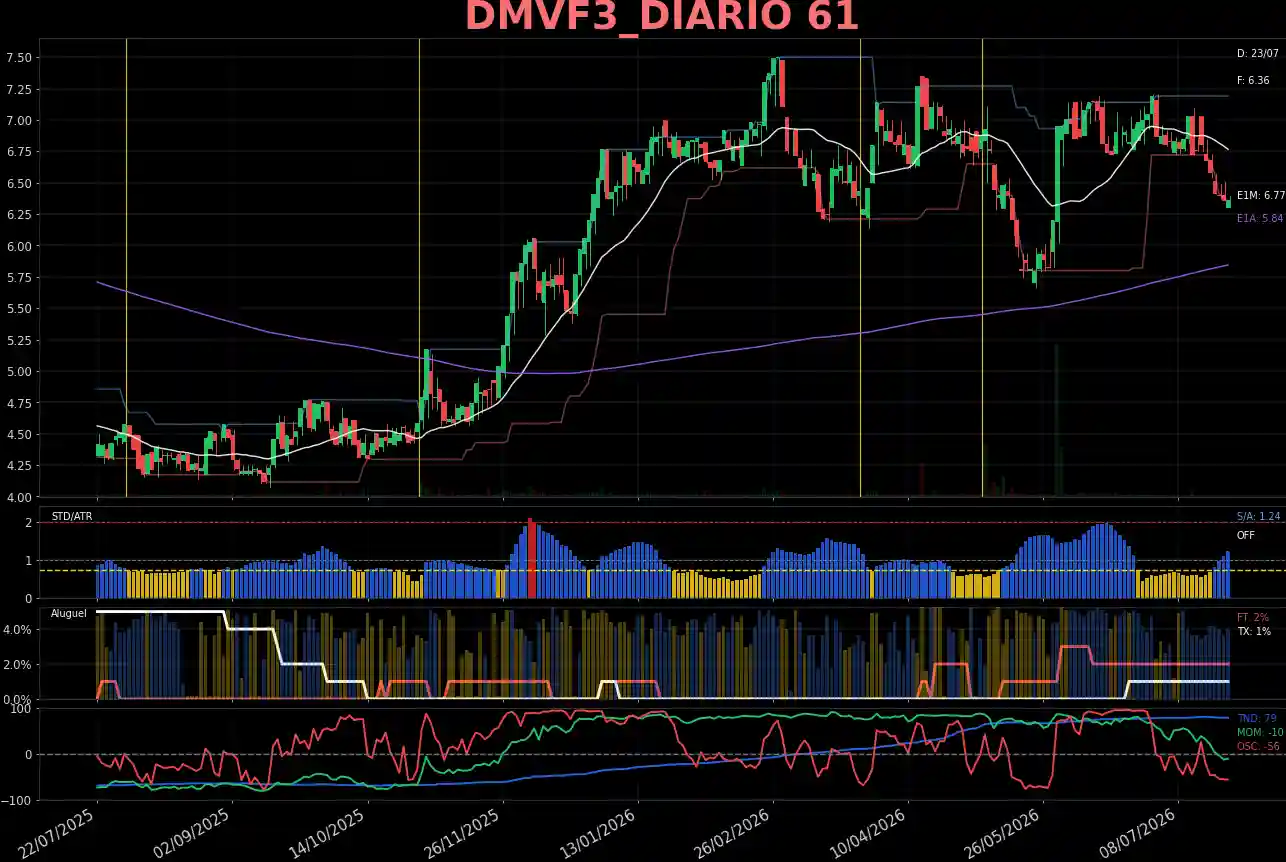Screen dimensions: 1286x862
Task: Click the 6.75 price axis label
Action: coord(20,152)
